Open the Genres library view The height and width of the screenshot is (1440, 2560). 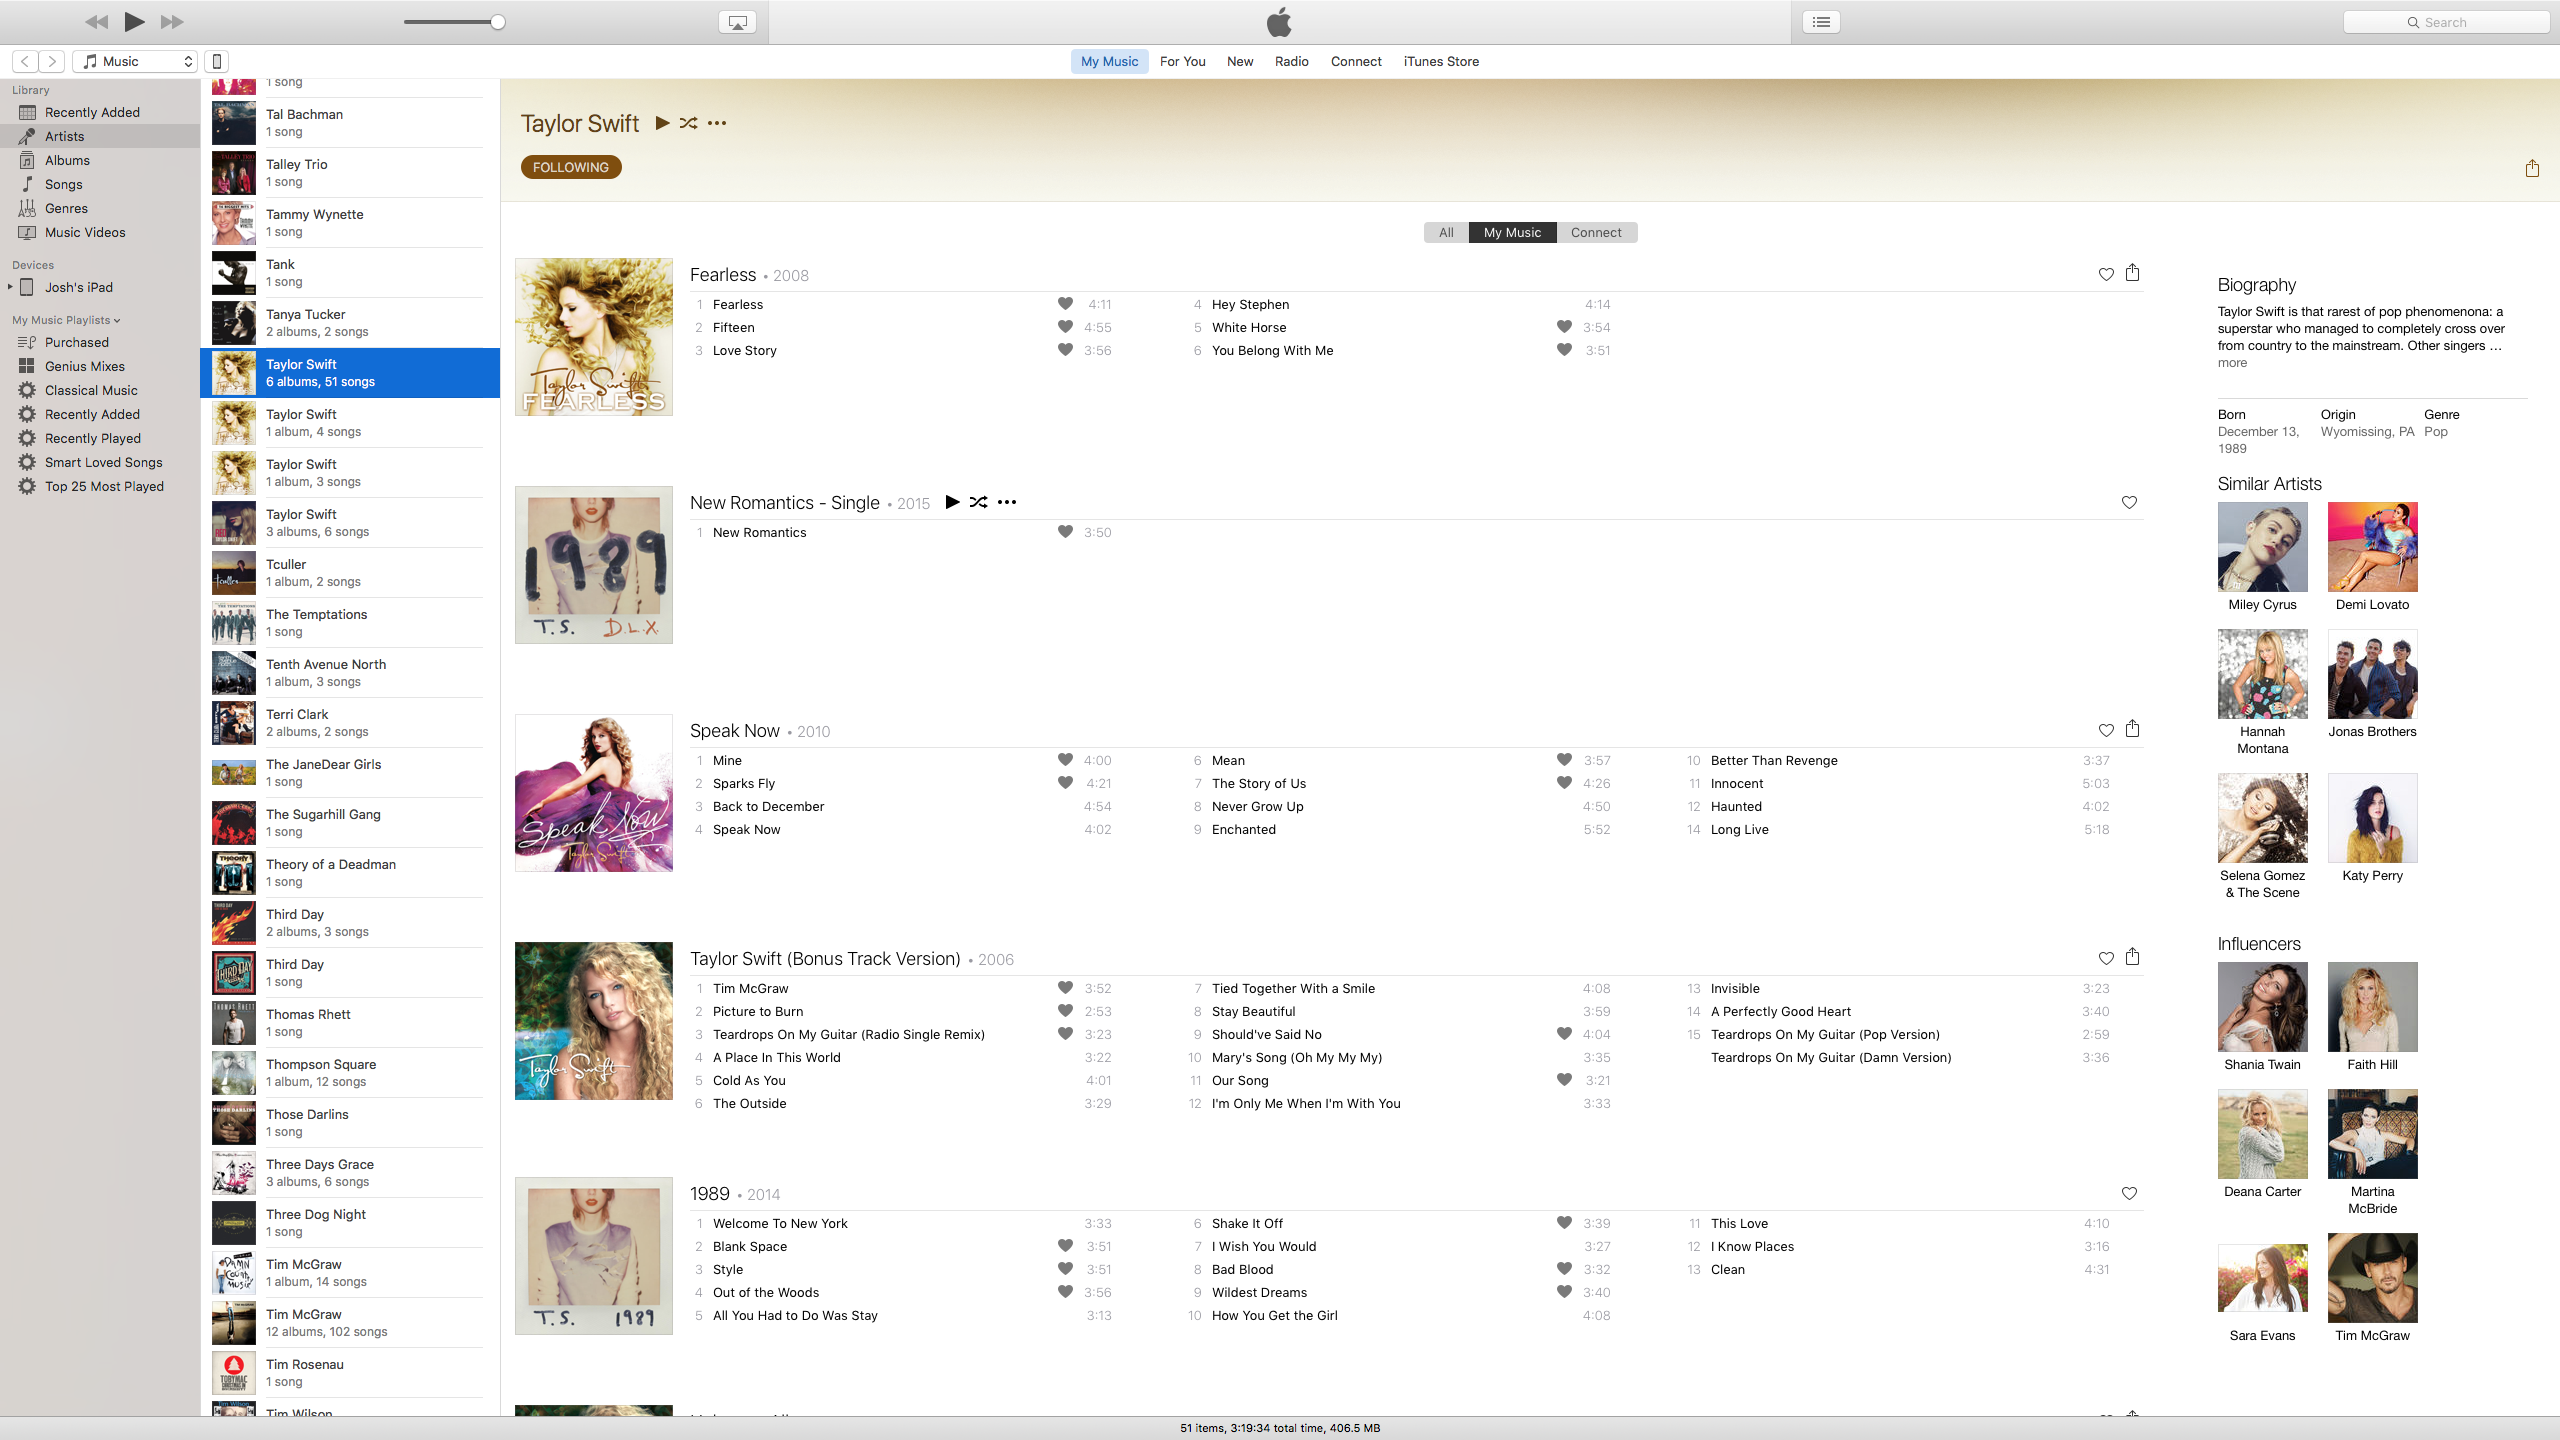click(100, 208)
